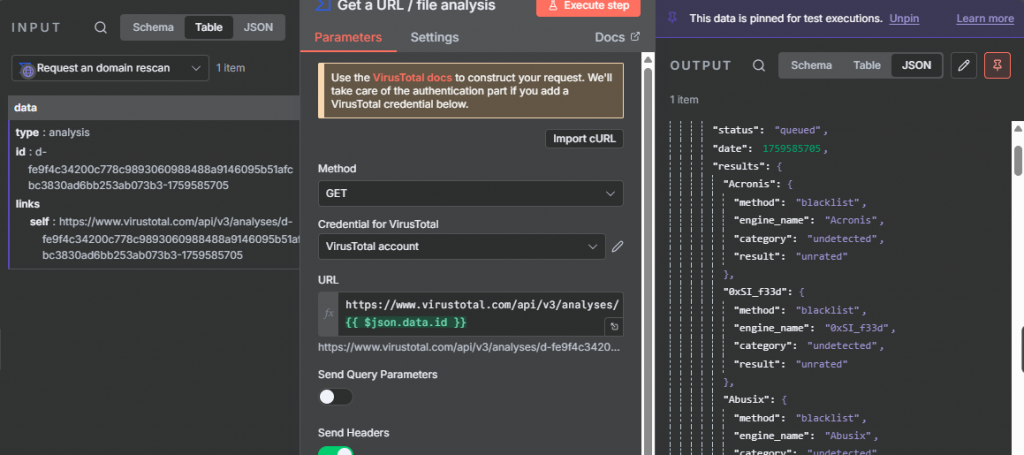The image size is (1024, 455).
Task: Open the Settings tab
Action: pos(434,37)
